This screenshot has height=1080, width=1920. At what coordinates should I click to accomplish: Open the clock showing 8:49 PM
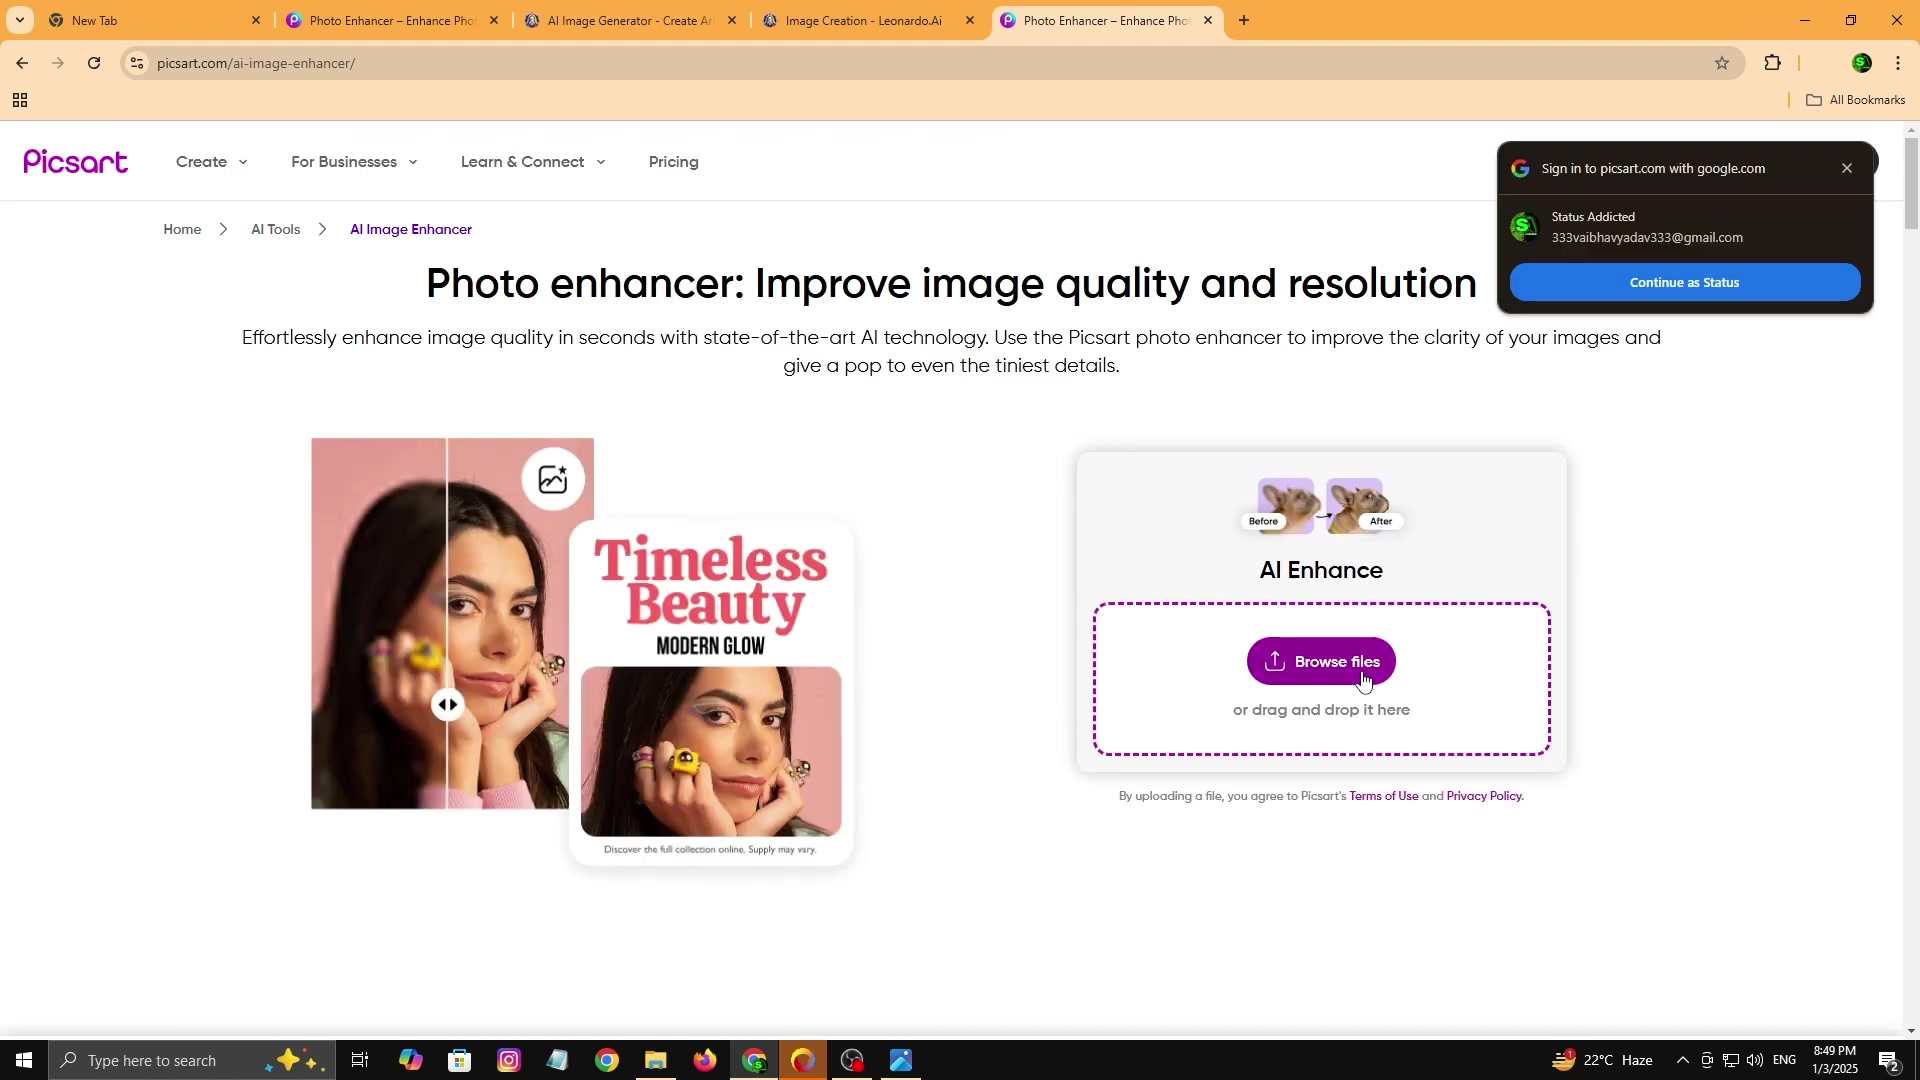click(1834, 1060)
